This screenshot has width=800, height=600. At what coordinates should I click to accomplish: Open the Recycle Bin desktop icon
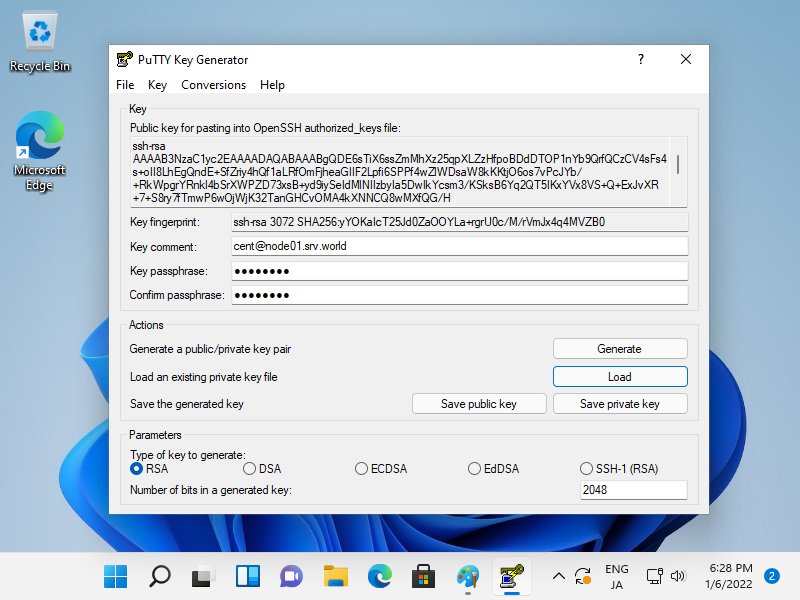[40, 42]
